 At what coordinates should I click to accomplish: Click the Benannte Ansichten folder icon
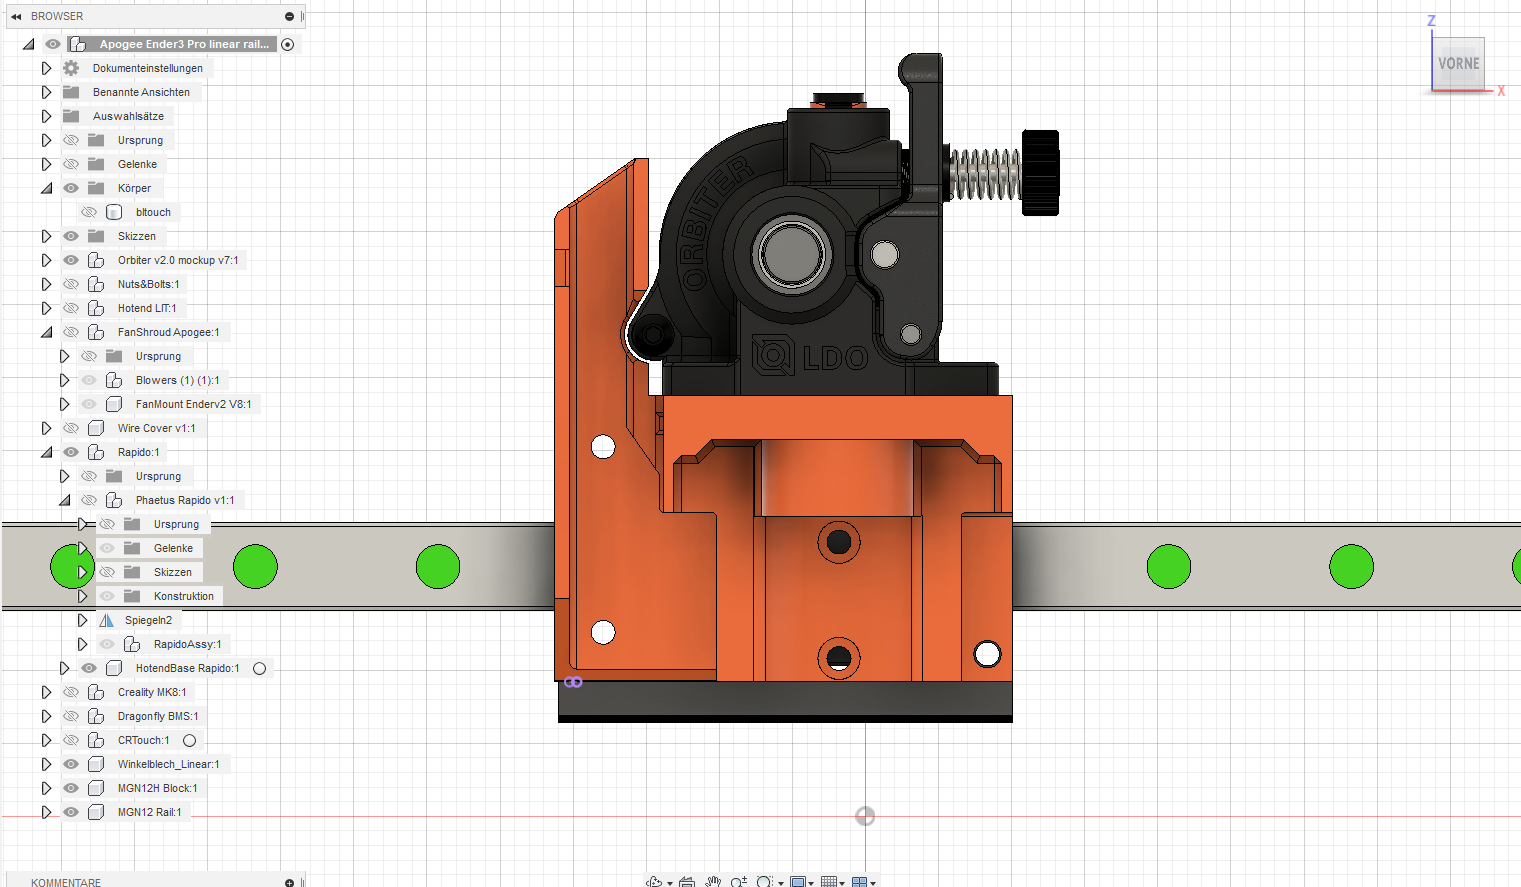click(71, 92)
